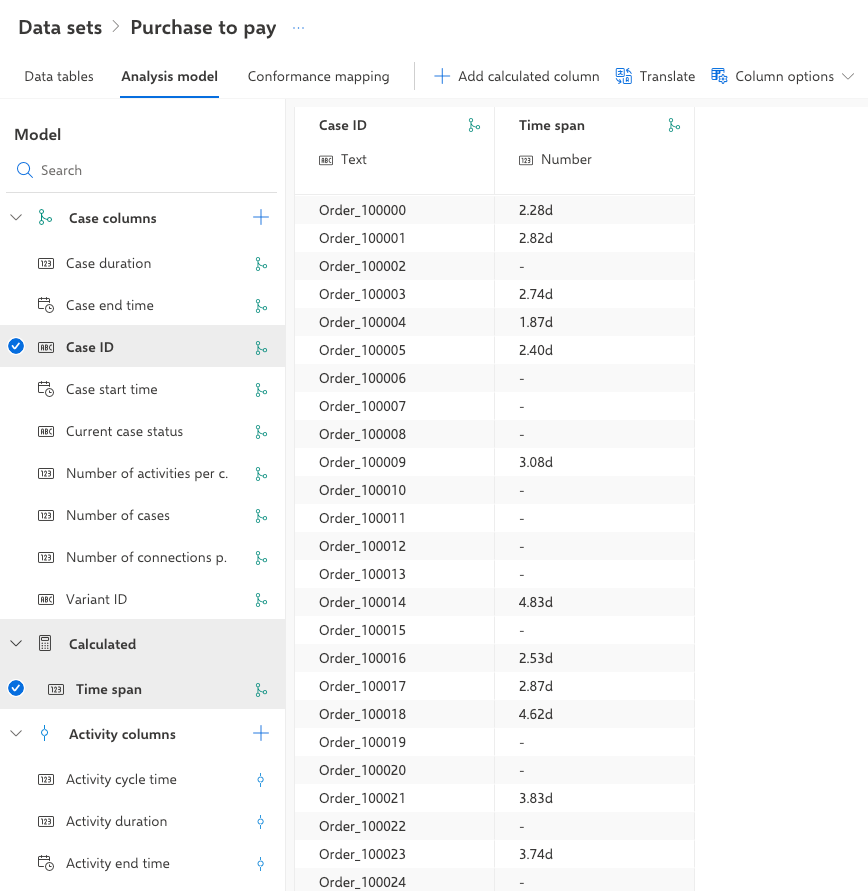The image size is (868, 891).
Task: Click the number type icon for Case duration
Action: click(46, 264)
